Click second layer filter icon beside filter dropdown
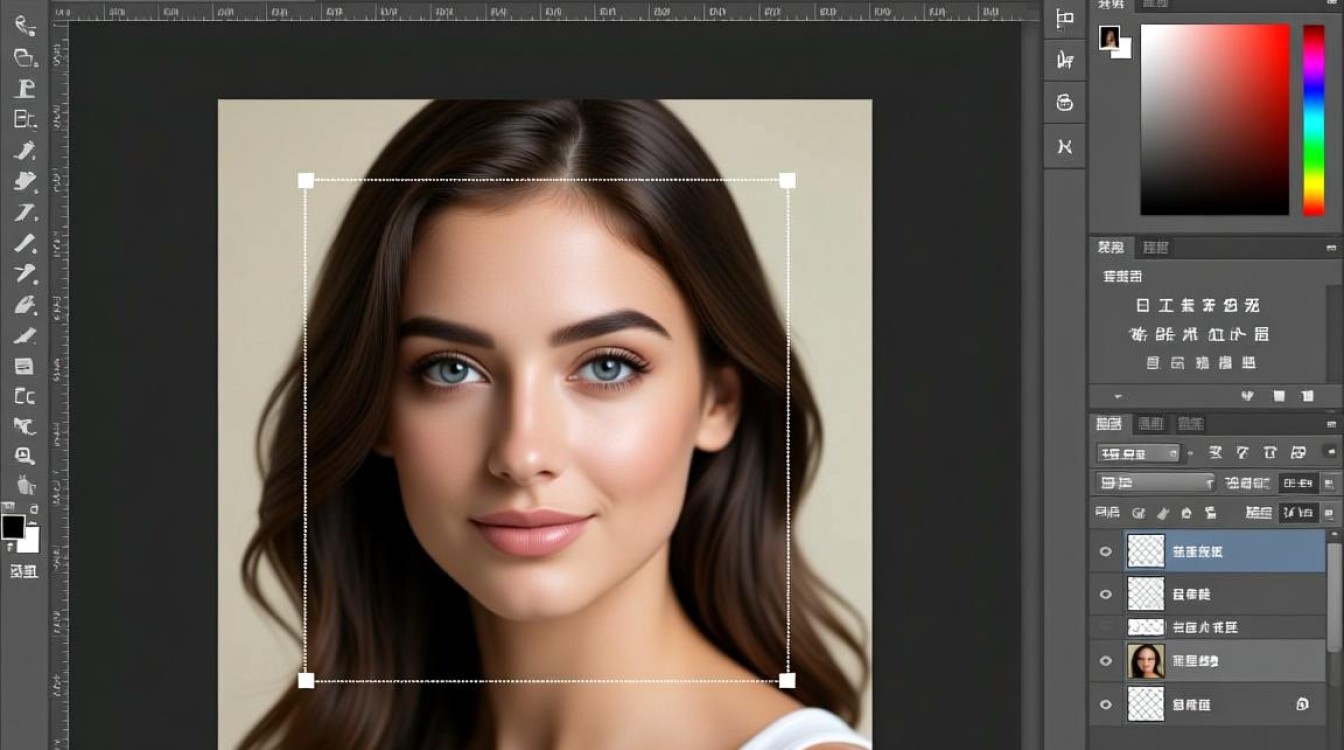The width and height of the screenshot is (1344, 750). [1243, 453]
